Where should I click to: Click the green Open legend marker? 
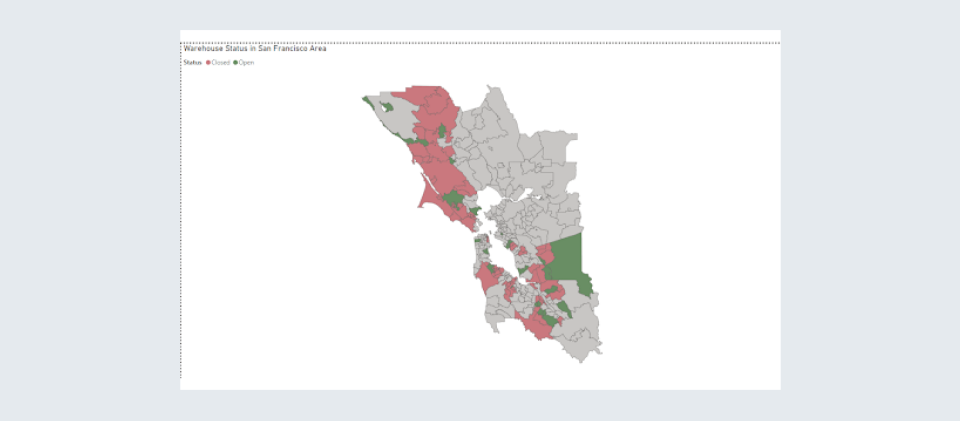coord(235,62)
